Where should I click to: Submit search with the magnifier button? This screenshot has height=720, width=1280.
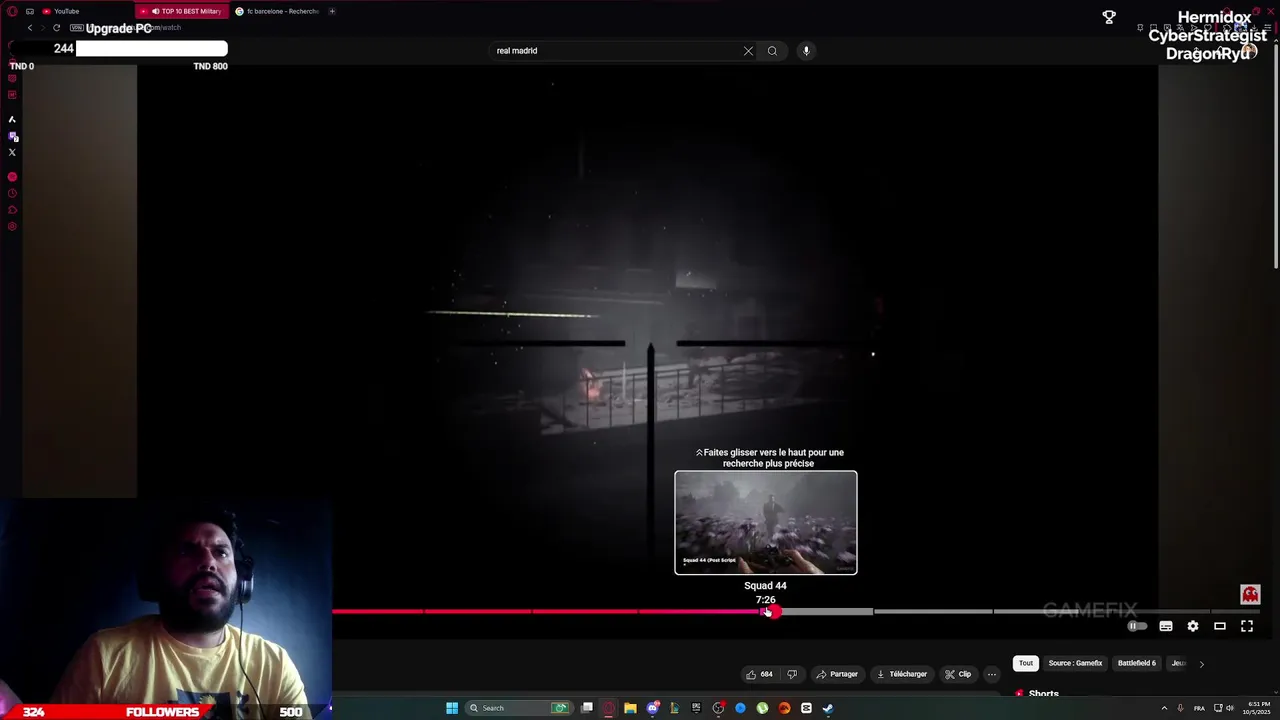(x=772, y=51)
